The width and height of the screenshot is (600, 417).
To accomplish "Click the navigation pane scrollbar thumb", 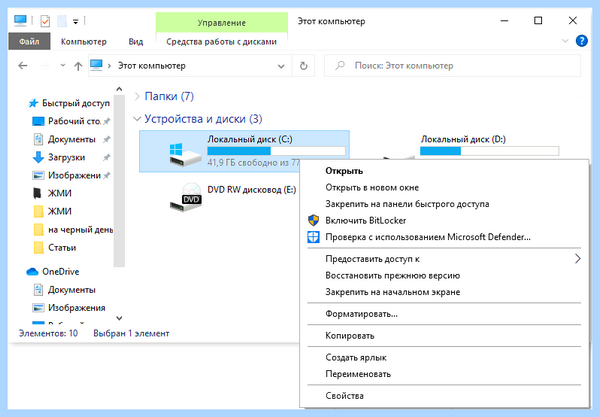I will tap(119, 181).
